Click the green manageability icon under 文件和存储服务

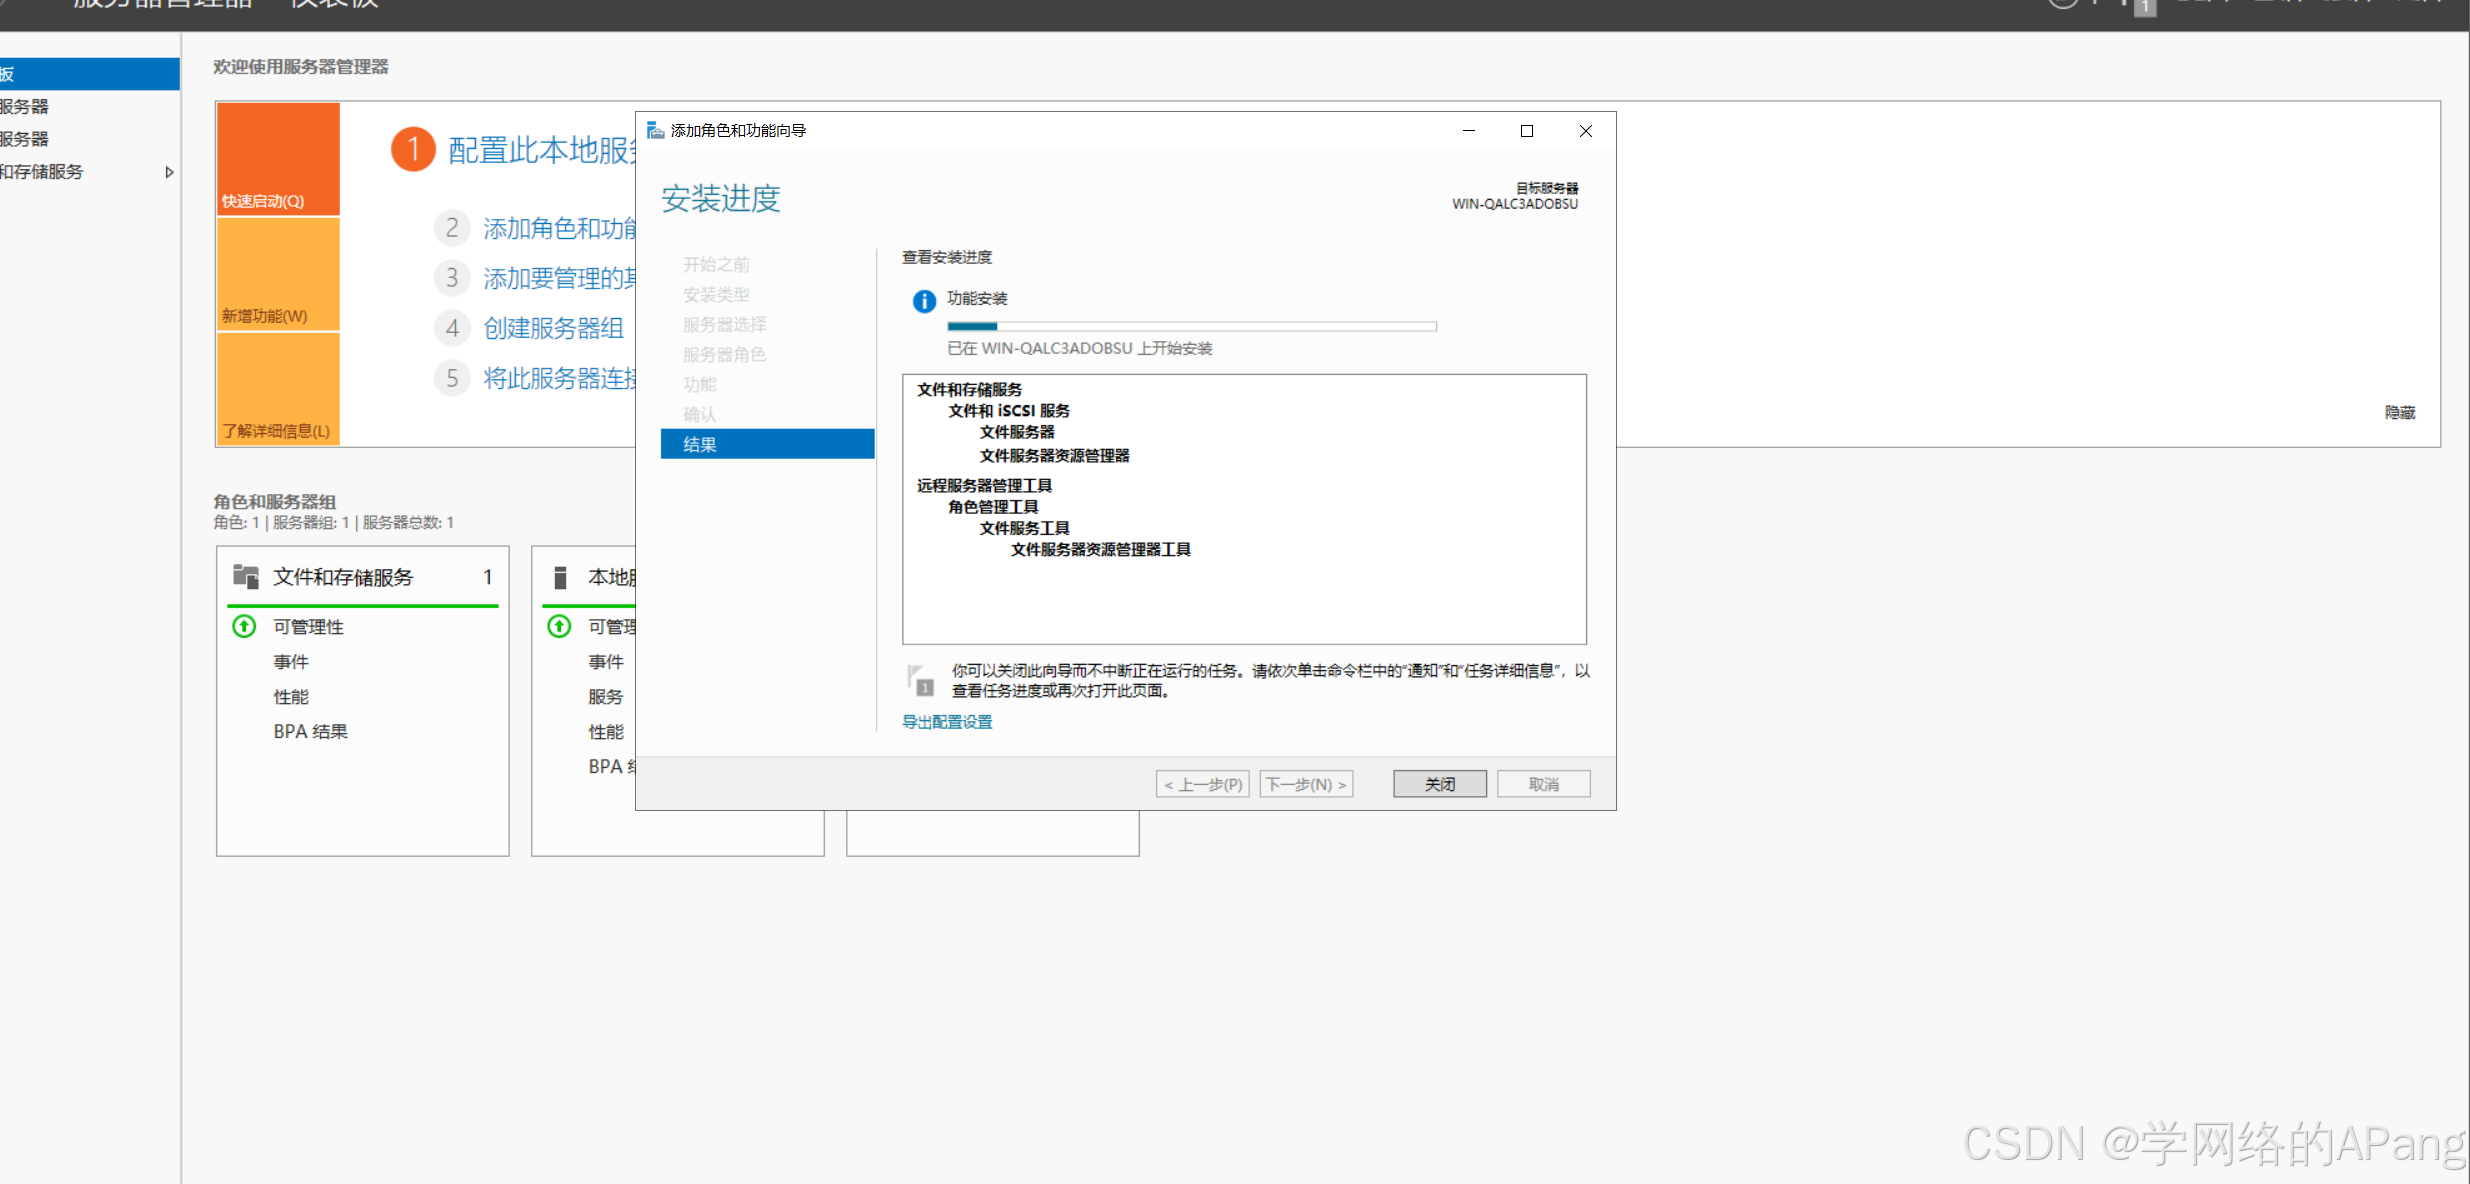click(244, 626)
